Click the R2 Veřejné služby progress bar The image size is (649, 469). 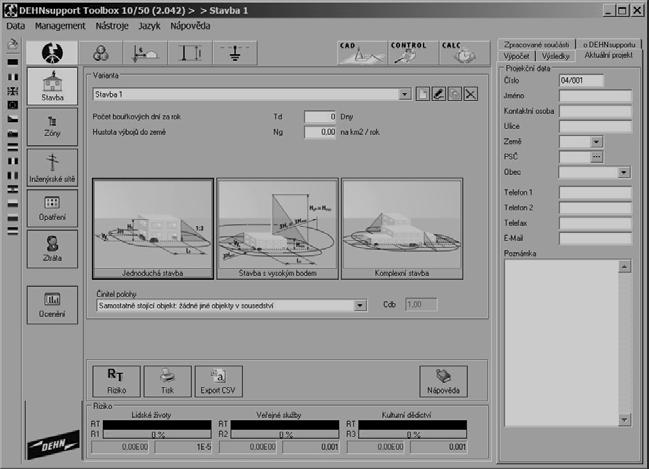click(x=285, y=434)
